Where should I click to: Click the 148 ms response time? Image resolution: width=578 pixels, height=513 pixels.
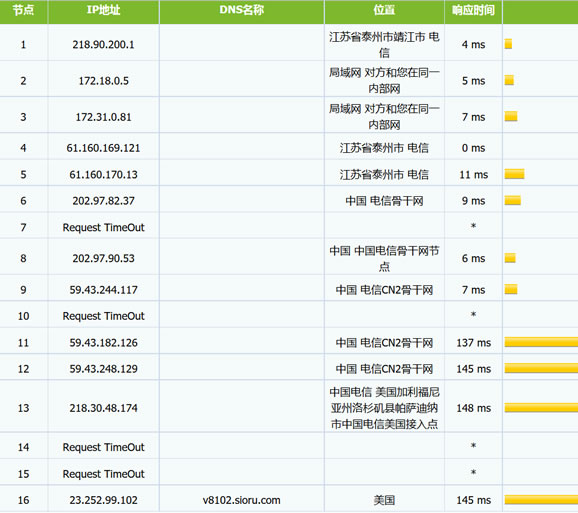pyautogui.click(x=474, y=408)
